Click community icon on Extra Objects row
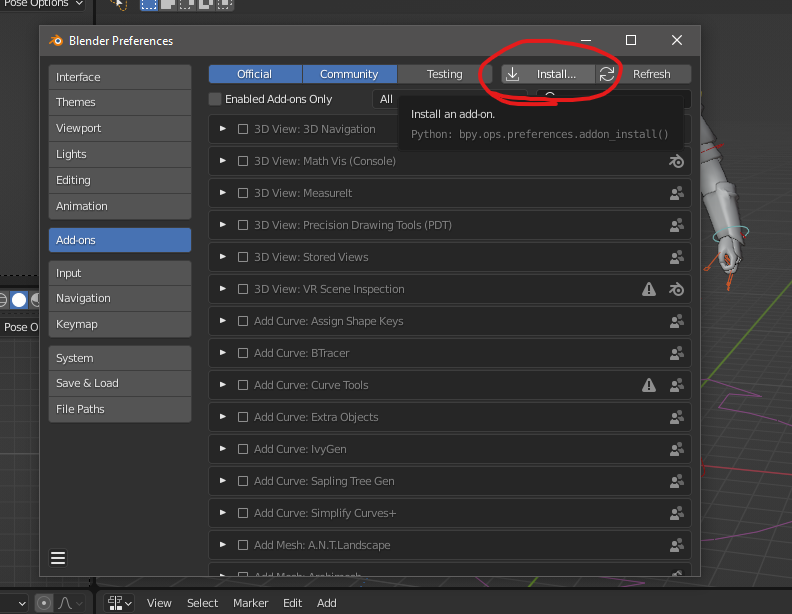Image resolution: width=792 pixels, height=614 pixels. coord(676,417)
